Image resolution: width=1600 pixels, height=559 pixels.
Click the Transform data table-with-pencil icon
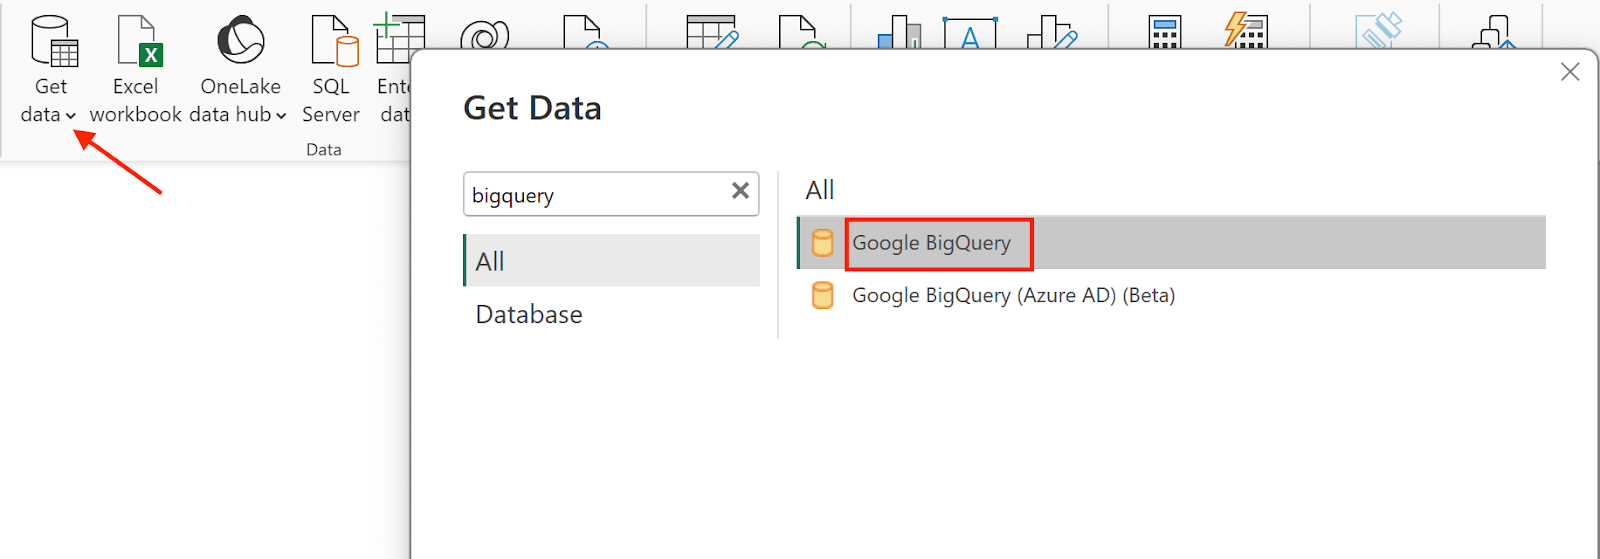pos(712,32)
